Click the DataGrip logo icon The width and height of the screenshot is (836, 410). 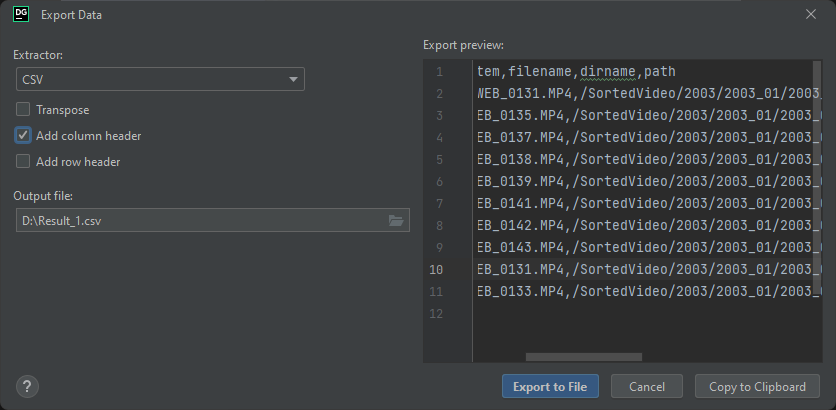(21, 14)
